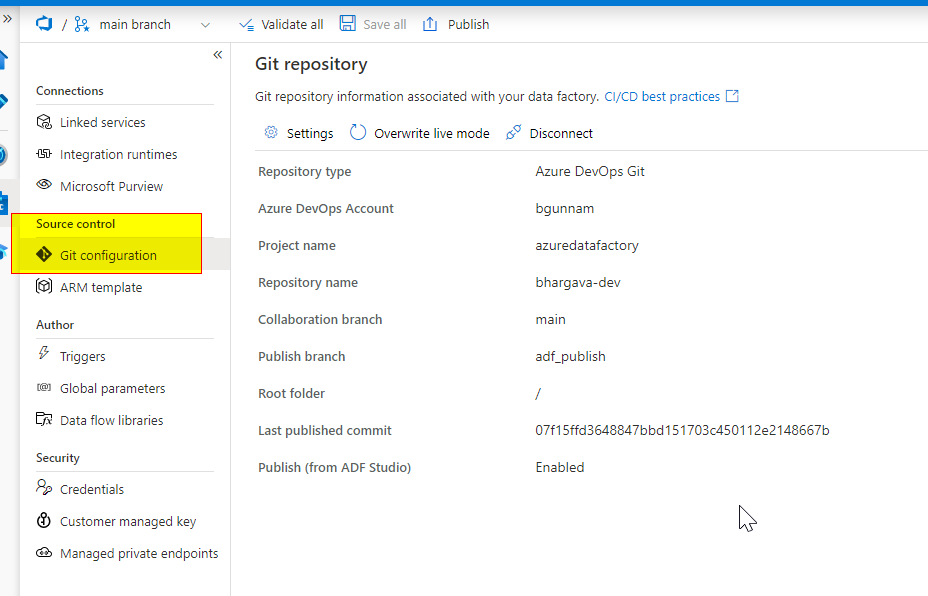The width and height of the screenshot is (928, 596).
Task: Click the Publish button label
Action: [x=468, y=24]
